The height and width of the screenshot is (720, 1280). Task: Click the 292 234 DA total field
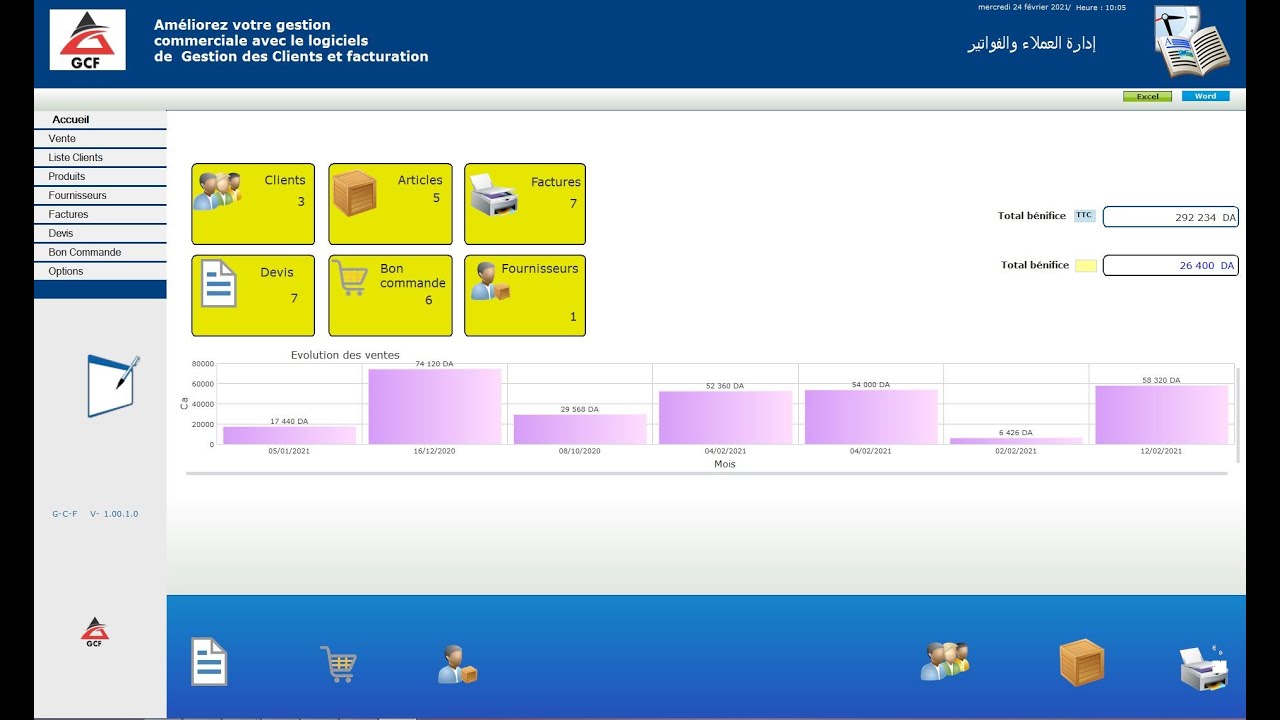1171,217
